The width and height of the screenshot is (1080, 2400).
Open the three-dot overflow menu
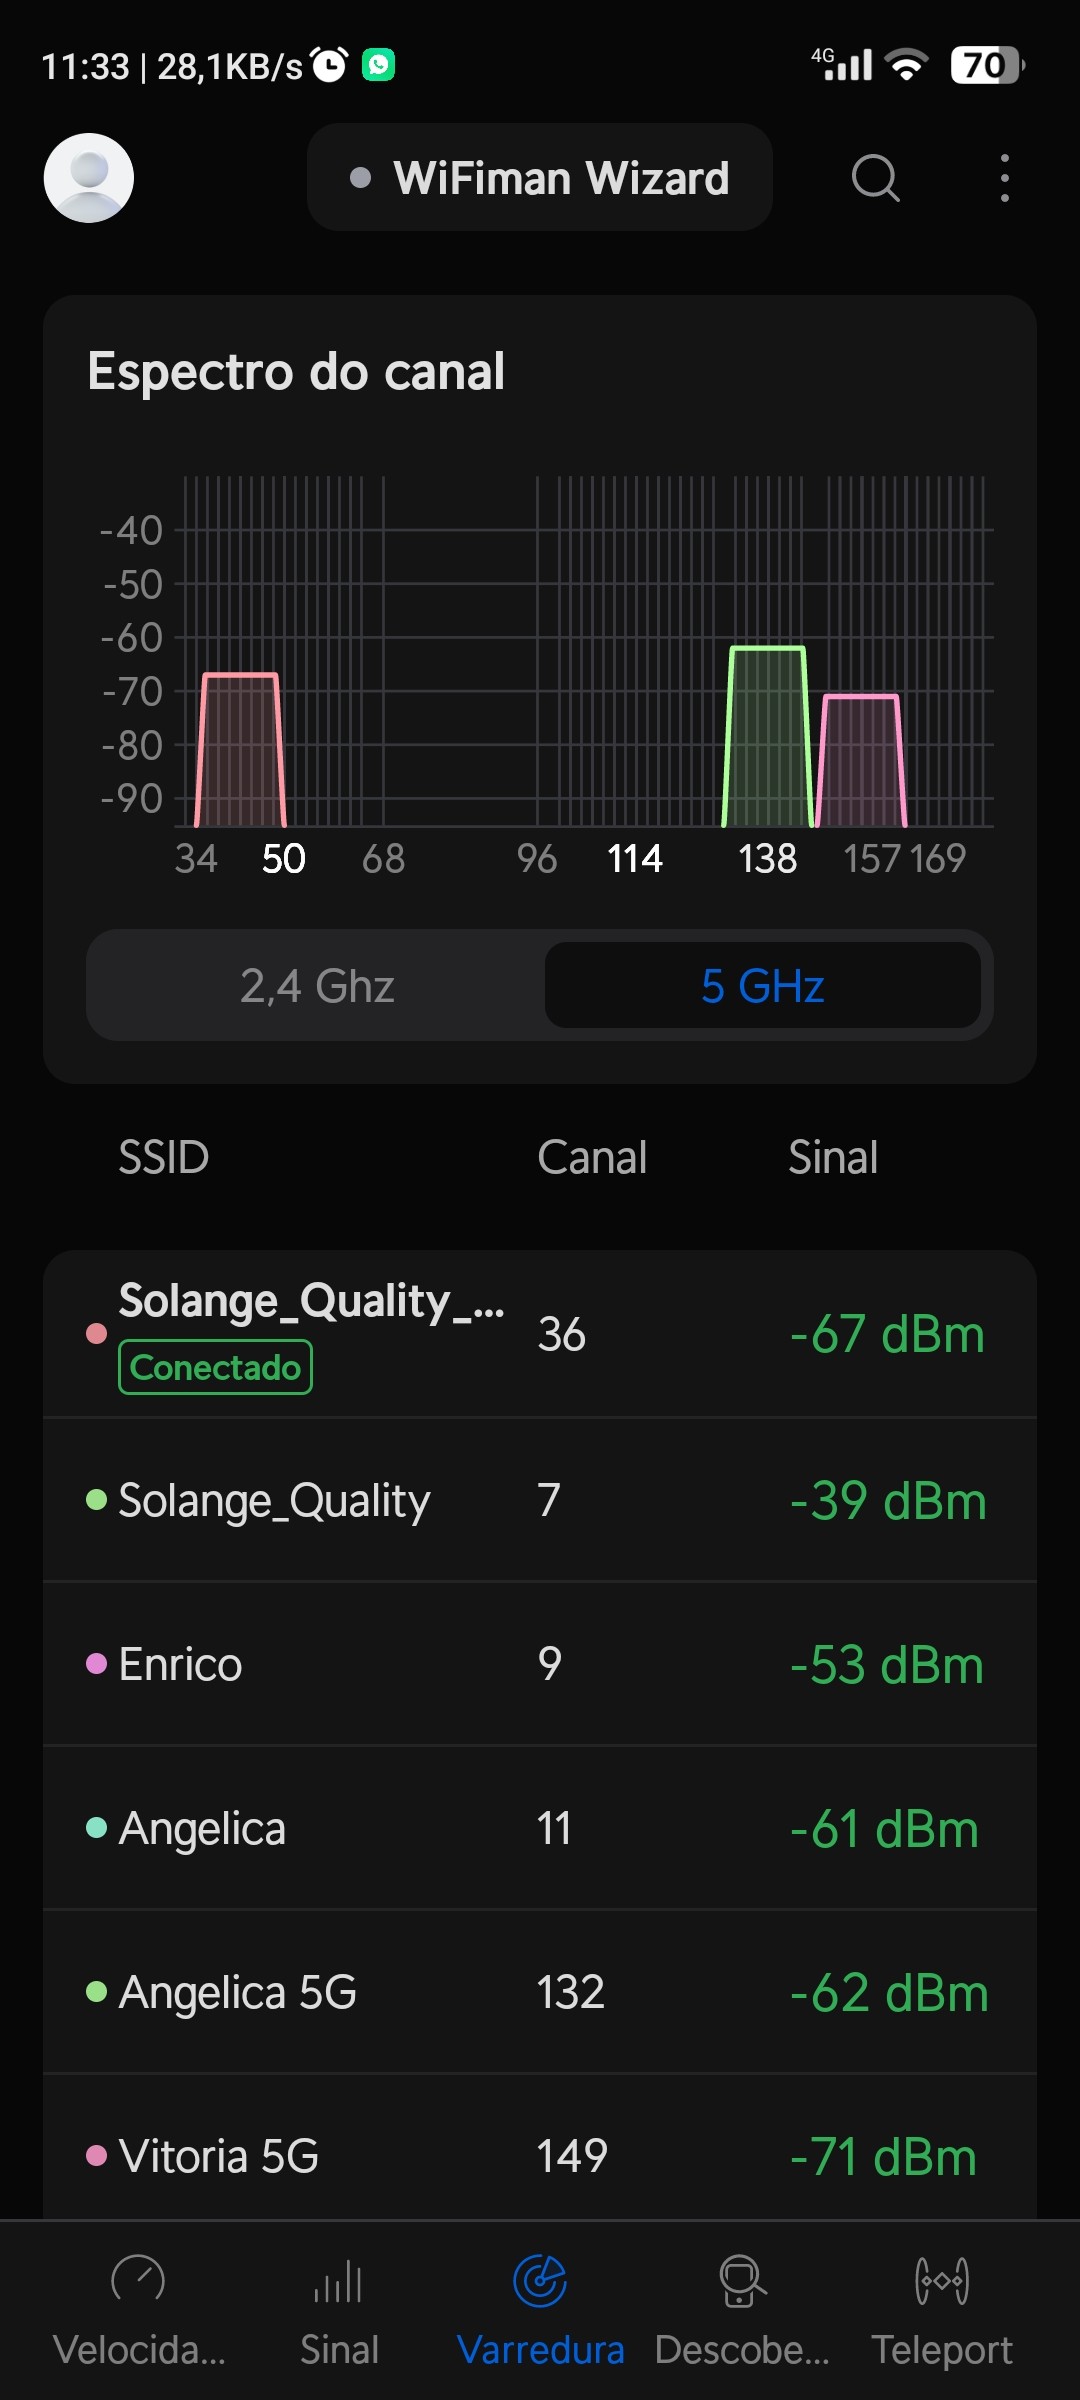[1004, 178]
